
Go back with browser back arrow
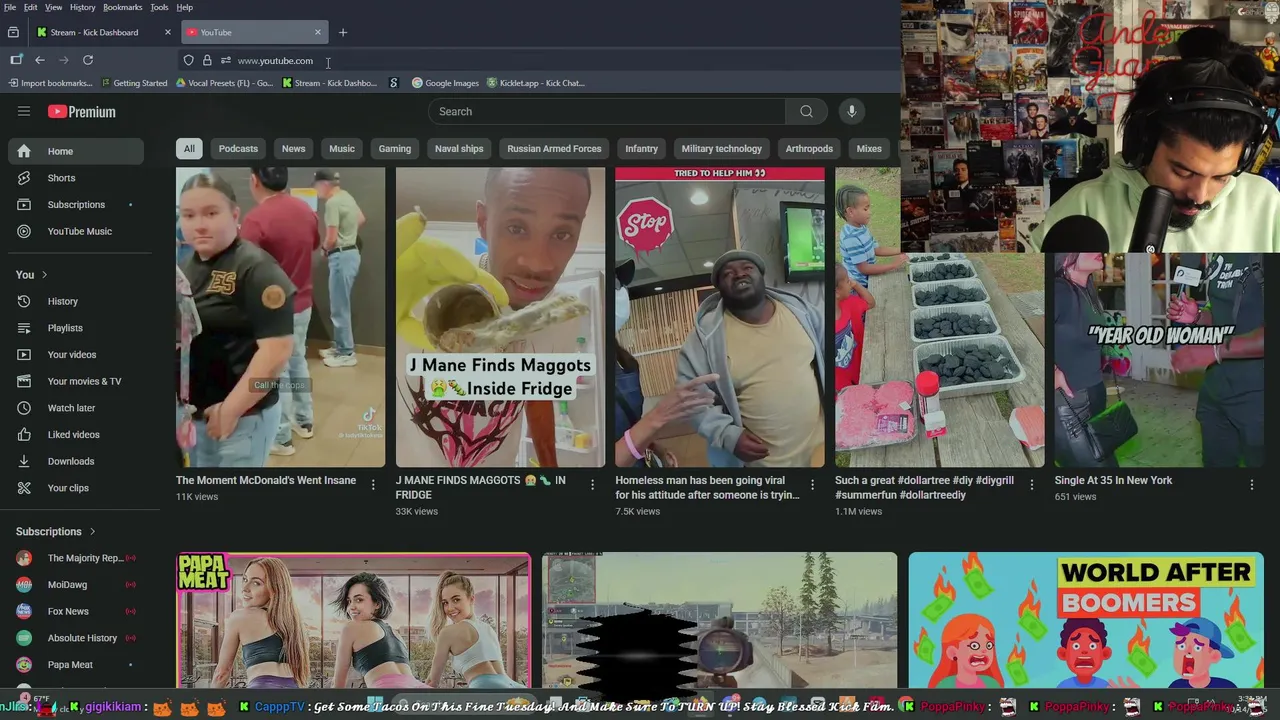[40, 60]
